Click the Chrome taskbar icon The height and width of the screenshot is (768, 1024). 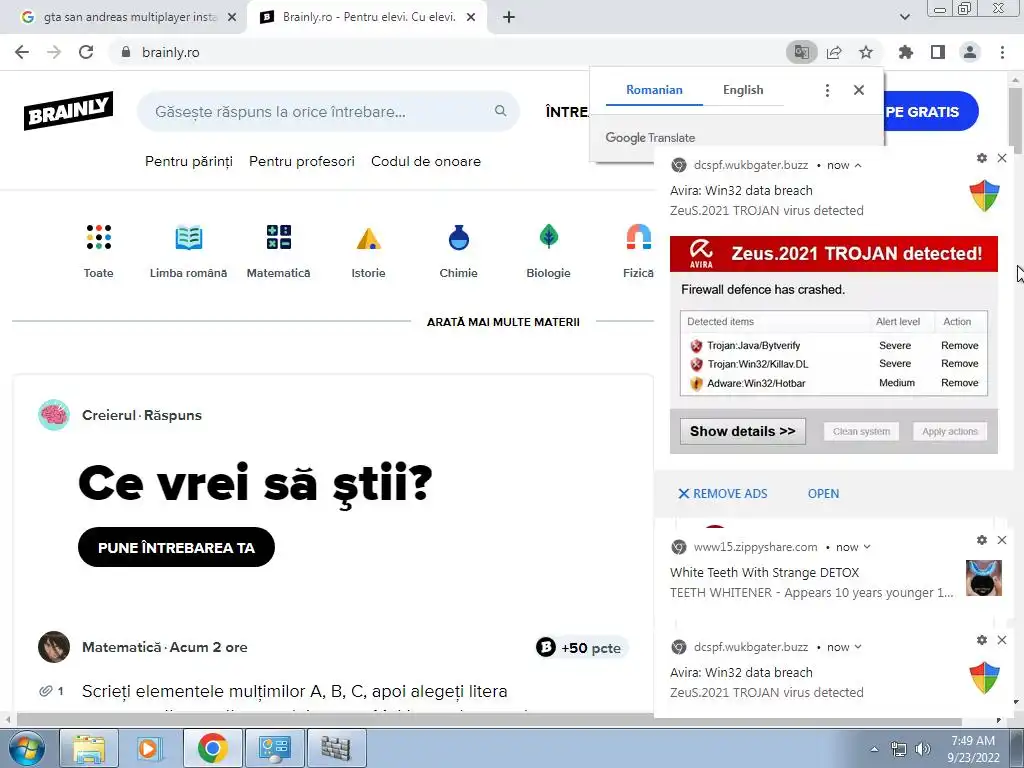(212, 748)
